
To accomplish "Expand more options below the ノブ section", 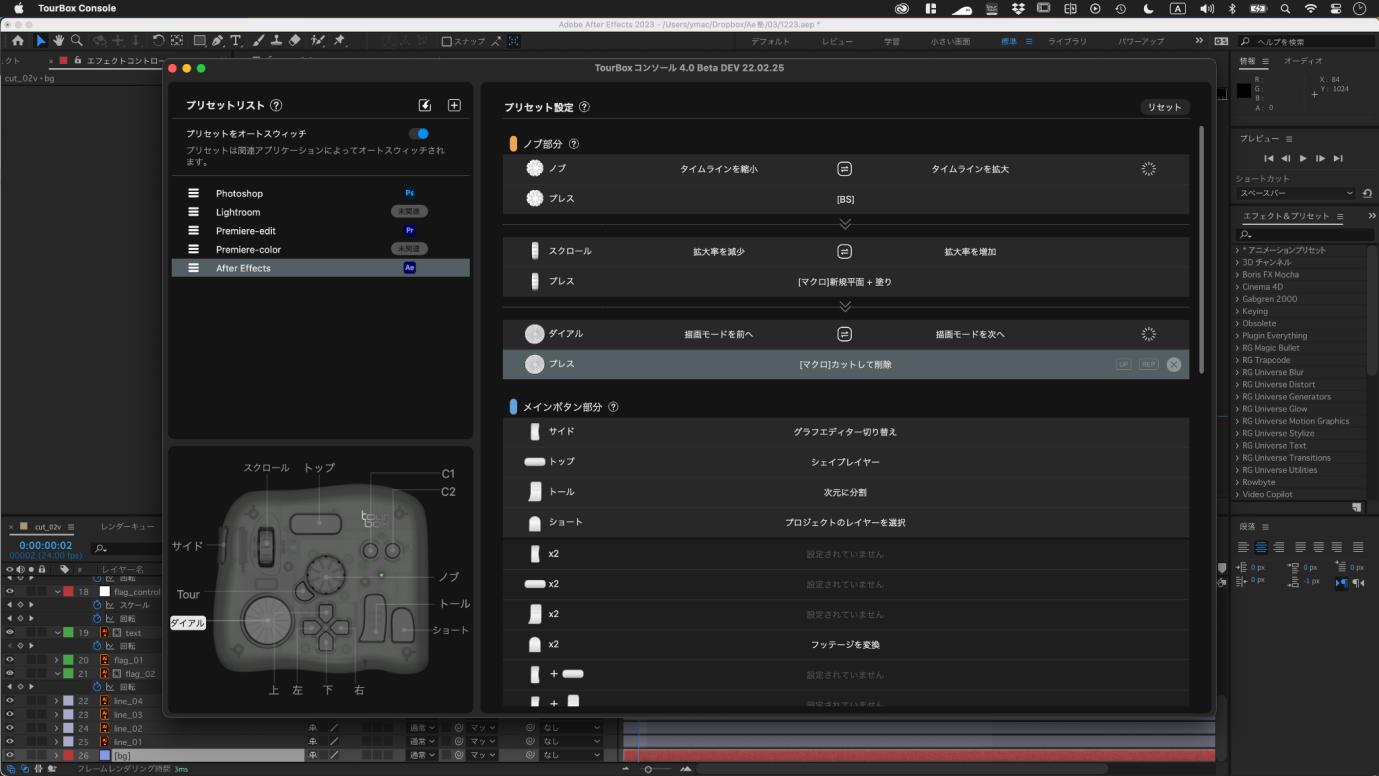I will tap(845, 224).
